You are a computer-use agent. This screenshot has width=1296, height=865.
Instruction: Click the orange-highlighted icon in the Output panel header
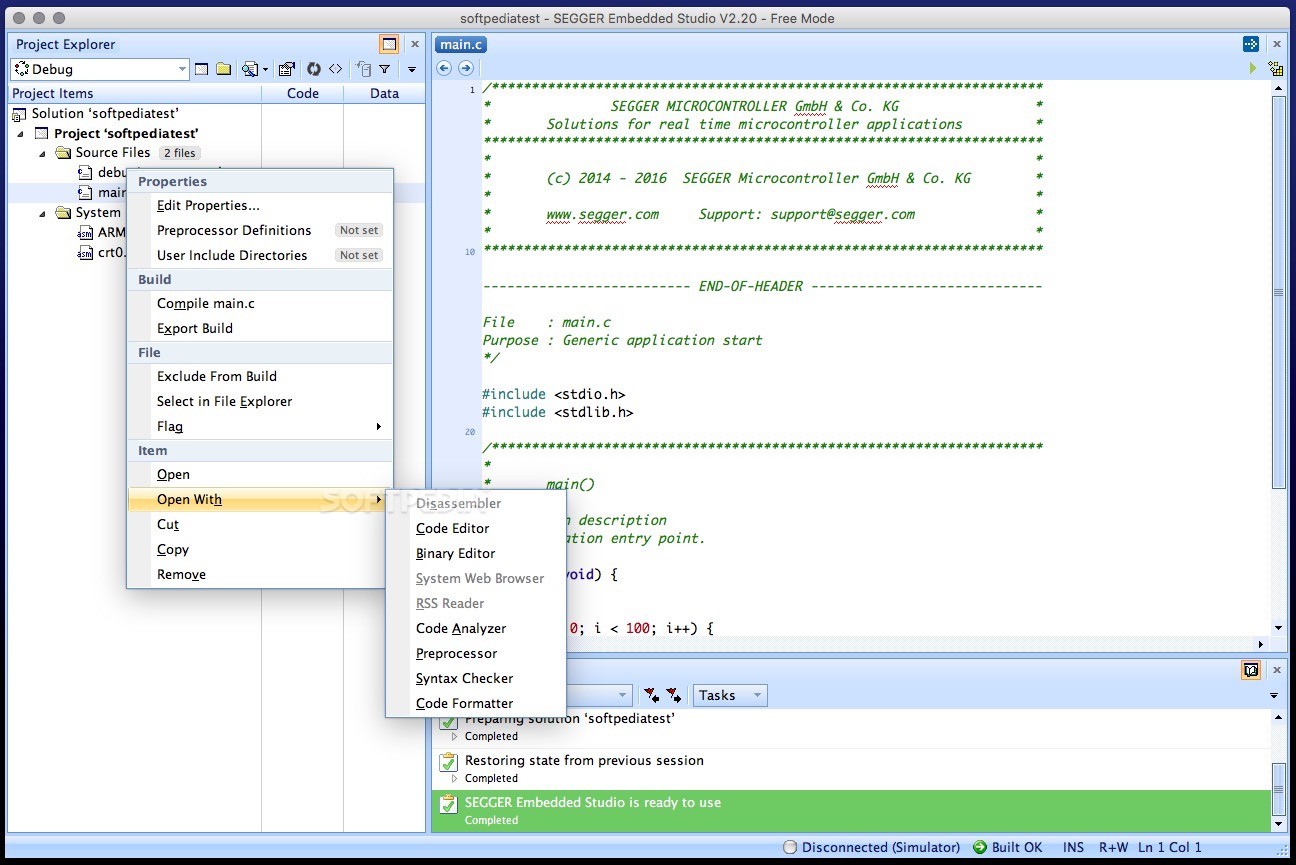click(x=1251, y=670)
